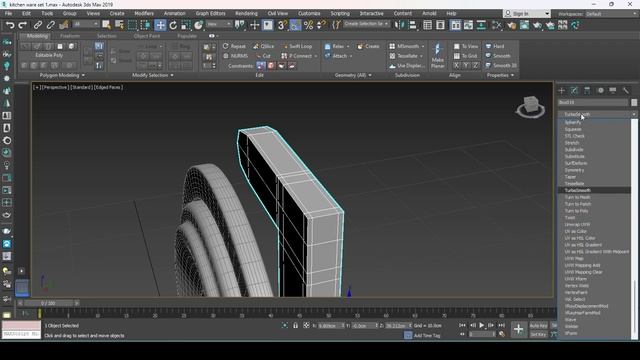Switch to the Object Paint ribbon tab

click(x=147, y=36)
